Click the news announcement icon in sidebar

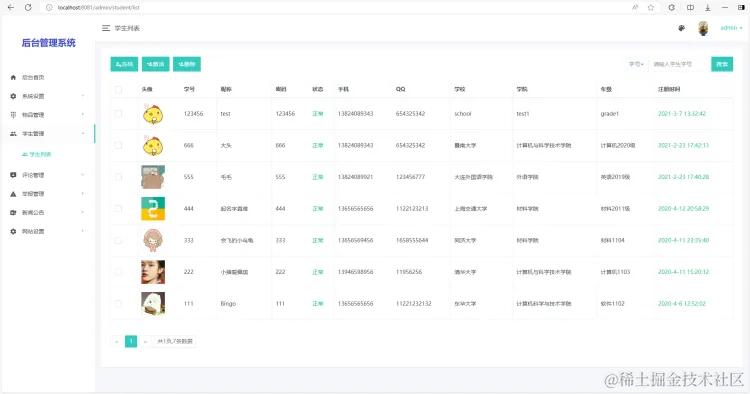[13, 212]
